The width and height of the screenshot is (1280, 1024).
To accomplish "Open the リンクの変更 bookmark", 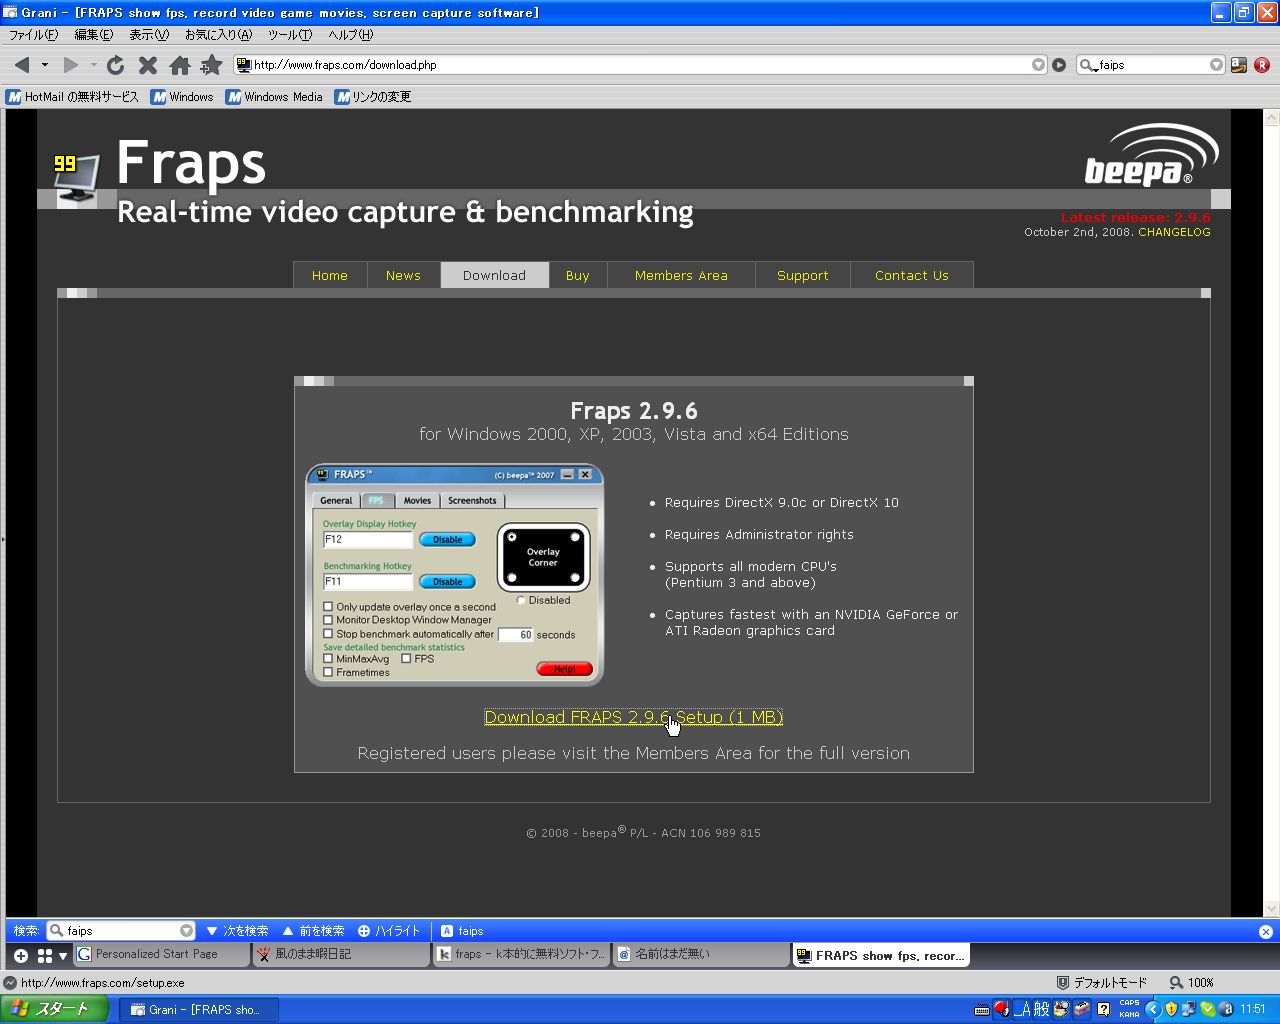I will (373, 97).
